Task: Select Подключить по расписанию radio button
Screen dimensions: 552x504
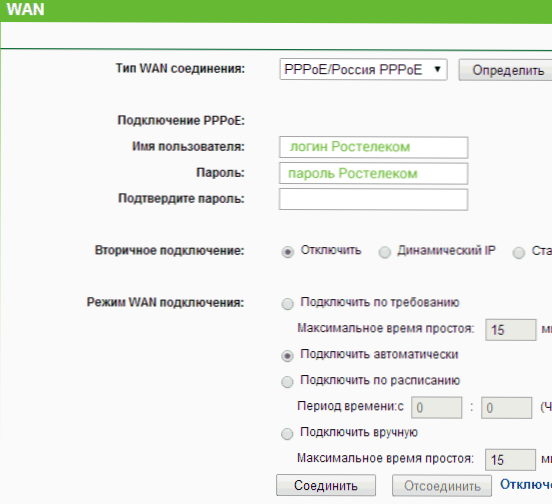Action: pos(287,382)
